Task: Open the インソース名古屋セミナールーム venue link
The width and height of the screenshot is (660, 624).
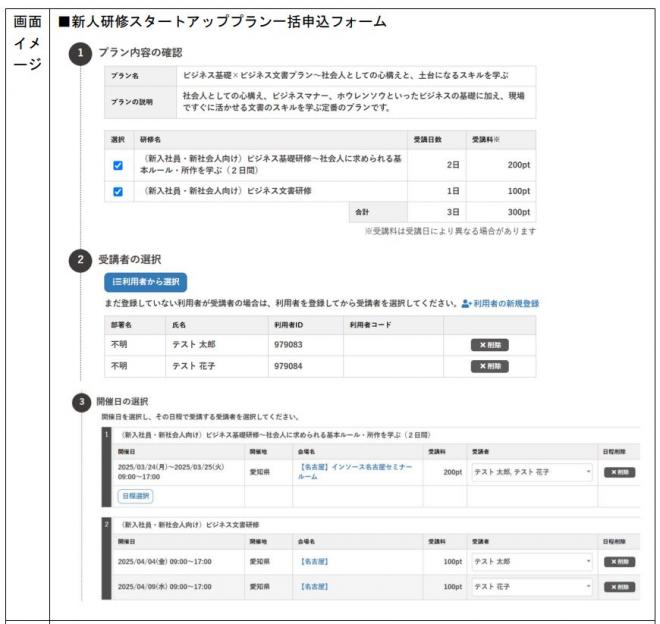Action: (355, 472)
